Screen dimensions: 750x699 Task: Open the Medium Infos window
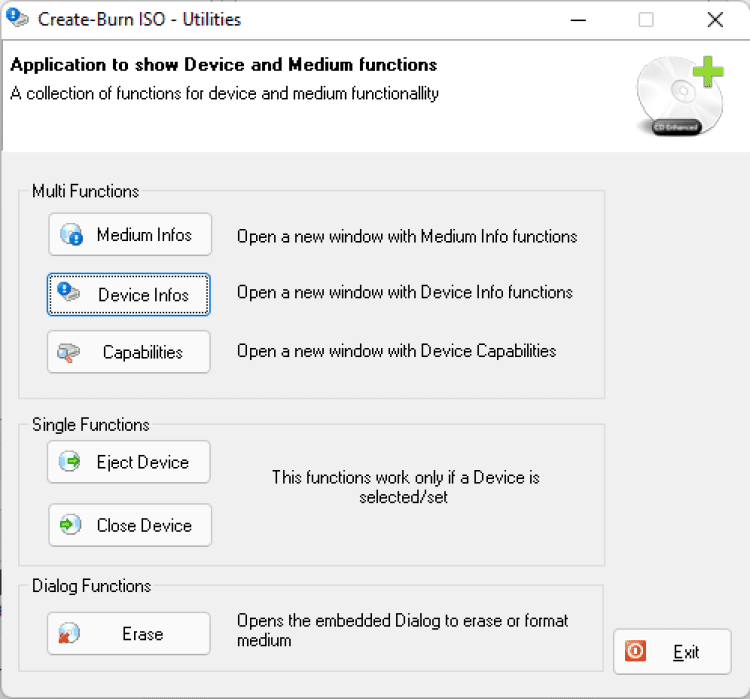[130, 235]
